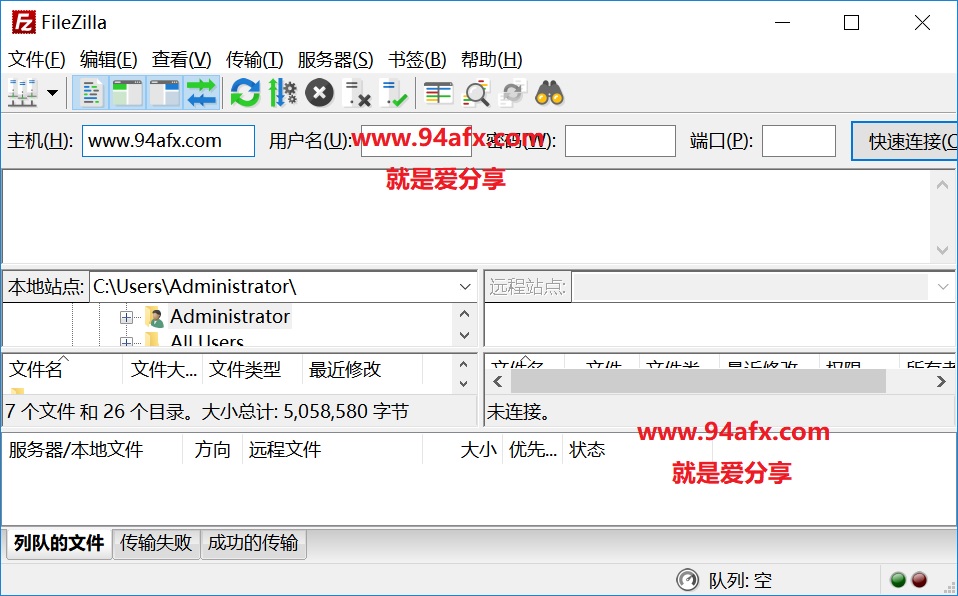Click the 密码 password input field
The height and width of the screenshot is (596, 958).
tap(620, 141)
